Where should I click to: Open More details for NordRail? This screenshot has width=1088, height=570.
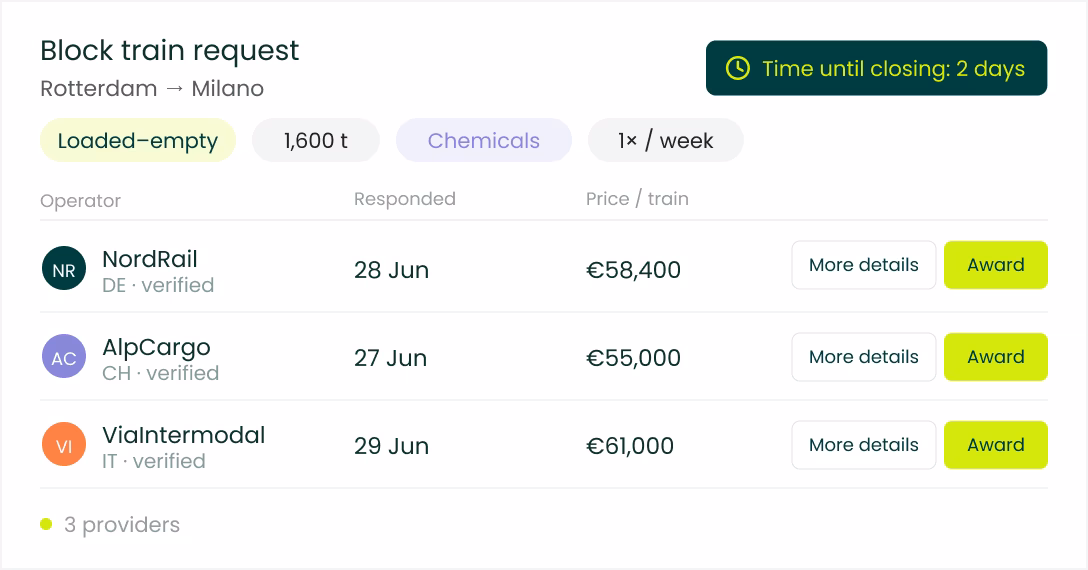click(x=864, y=265)
